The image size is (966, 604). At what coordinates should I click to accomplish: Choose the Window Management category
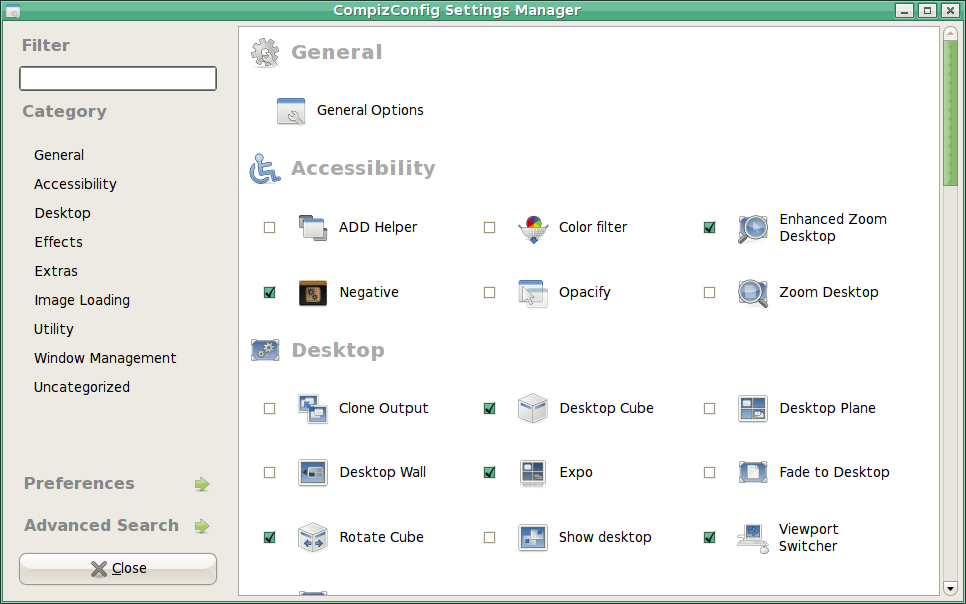pos(105,358)
